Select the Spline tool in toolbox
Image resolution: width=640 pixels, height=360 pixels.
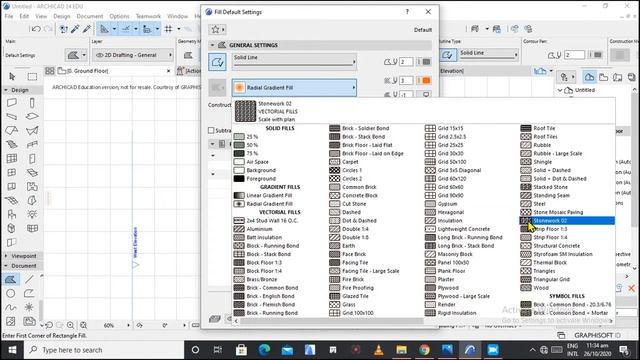click(x=11, y=307)
